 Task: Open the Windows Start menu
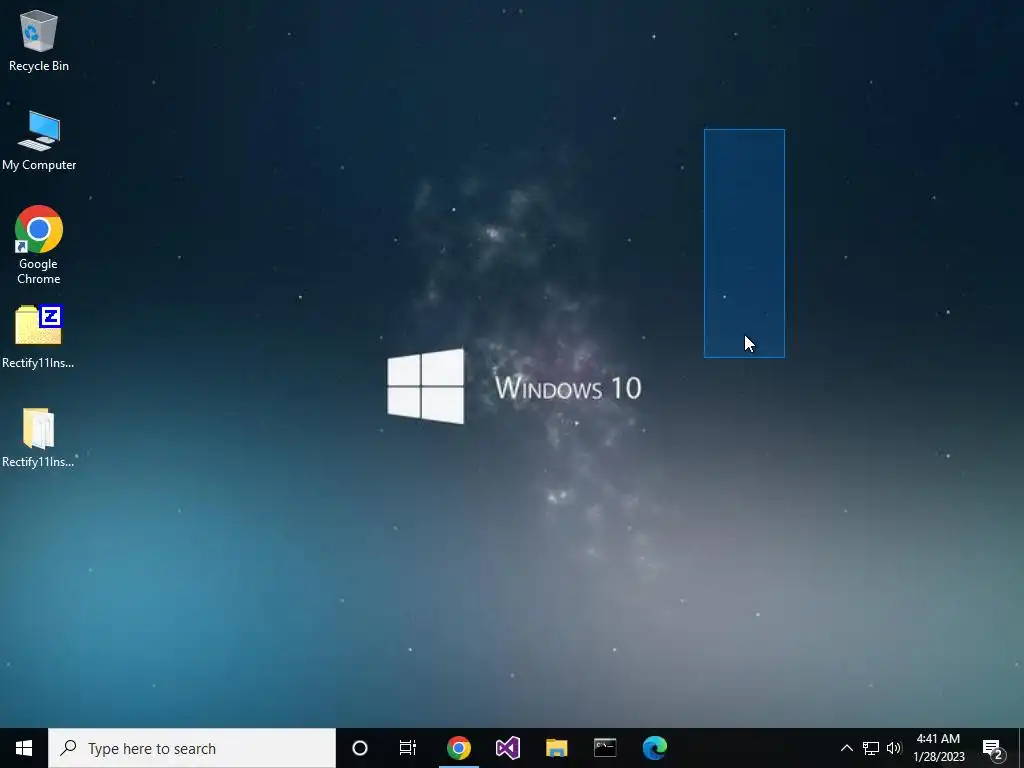click(x=24, y=748)
